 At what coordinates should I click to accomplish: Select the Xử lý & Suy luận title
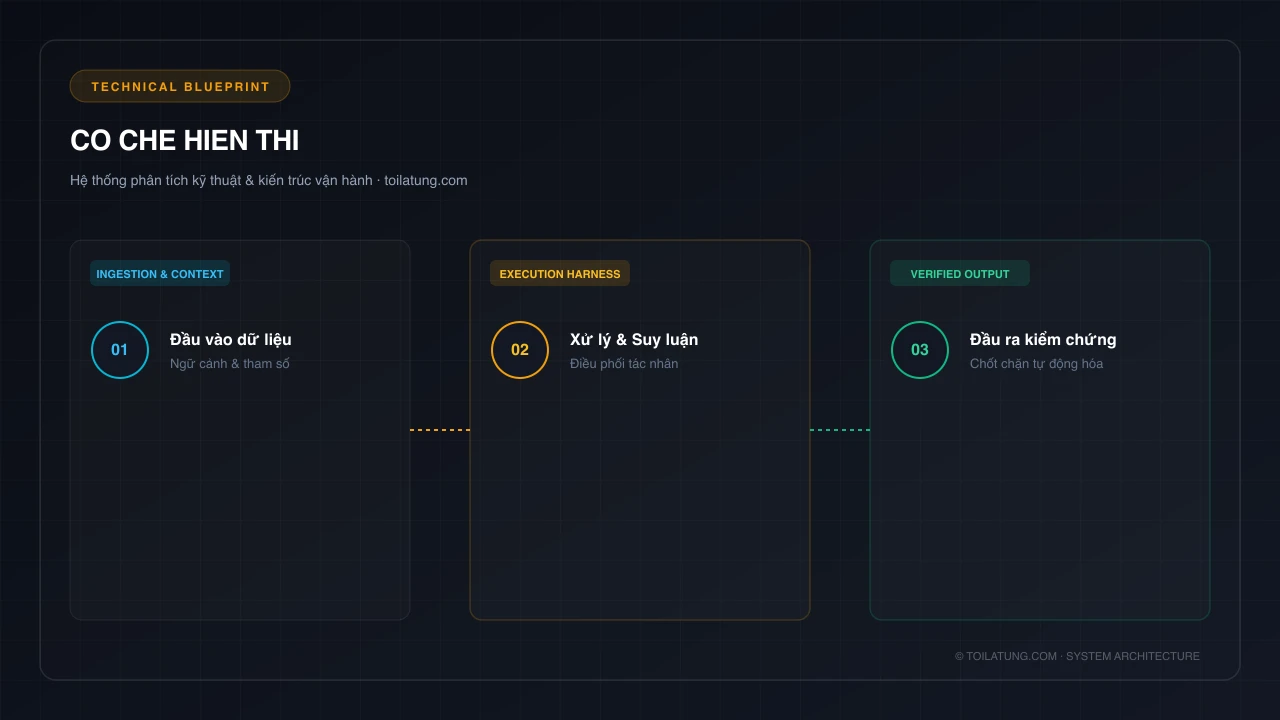tap(634, 339)
